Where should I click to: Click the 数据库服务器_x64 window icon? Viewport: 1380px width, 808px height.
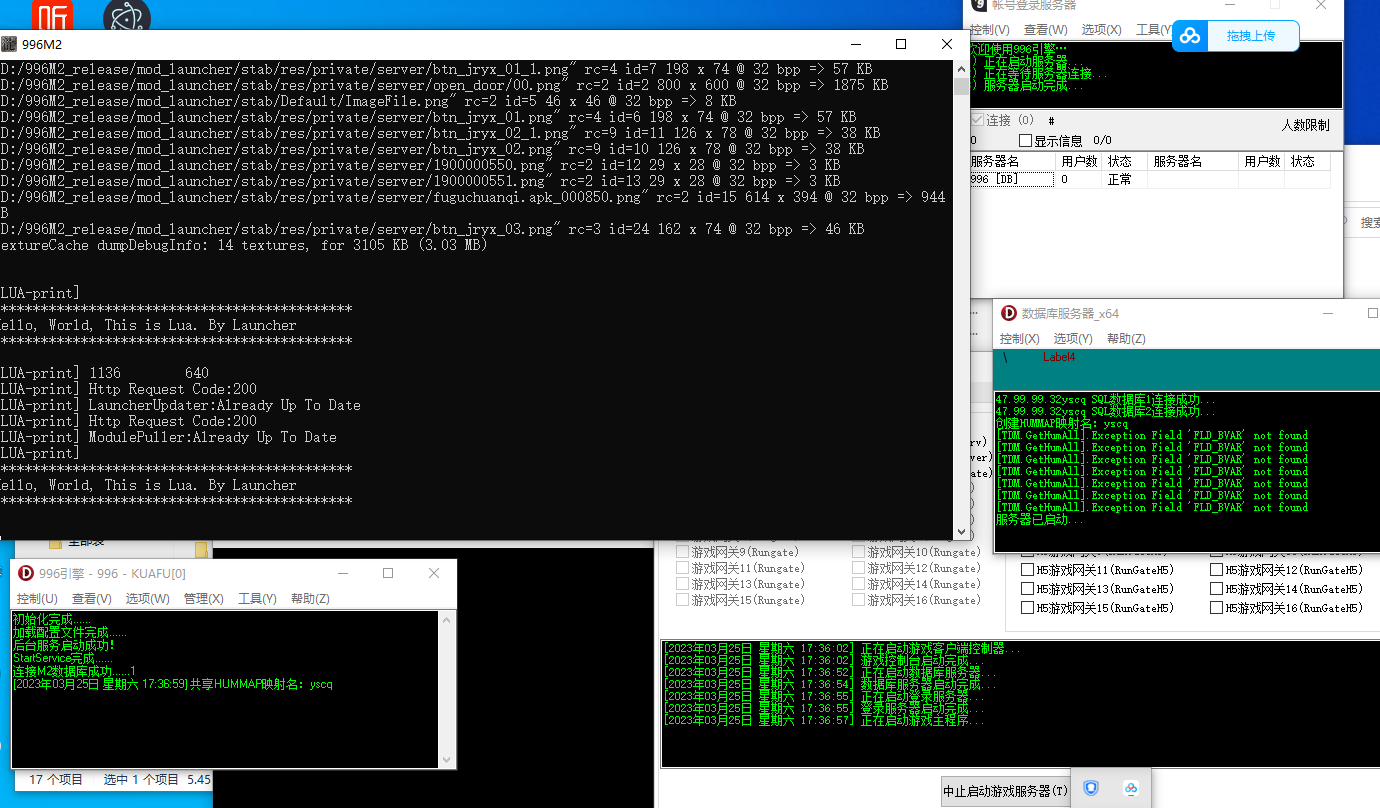pyautogui.click(x=1007, y=313)
